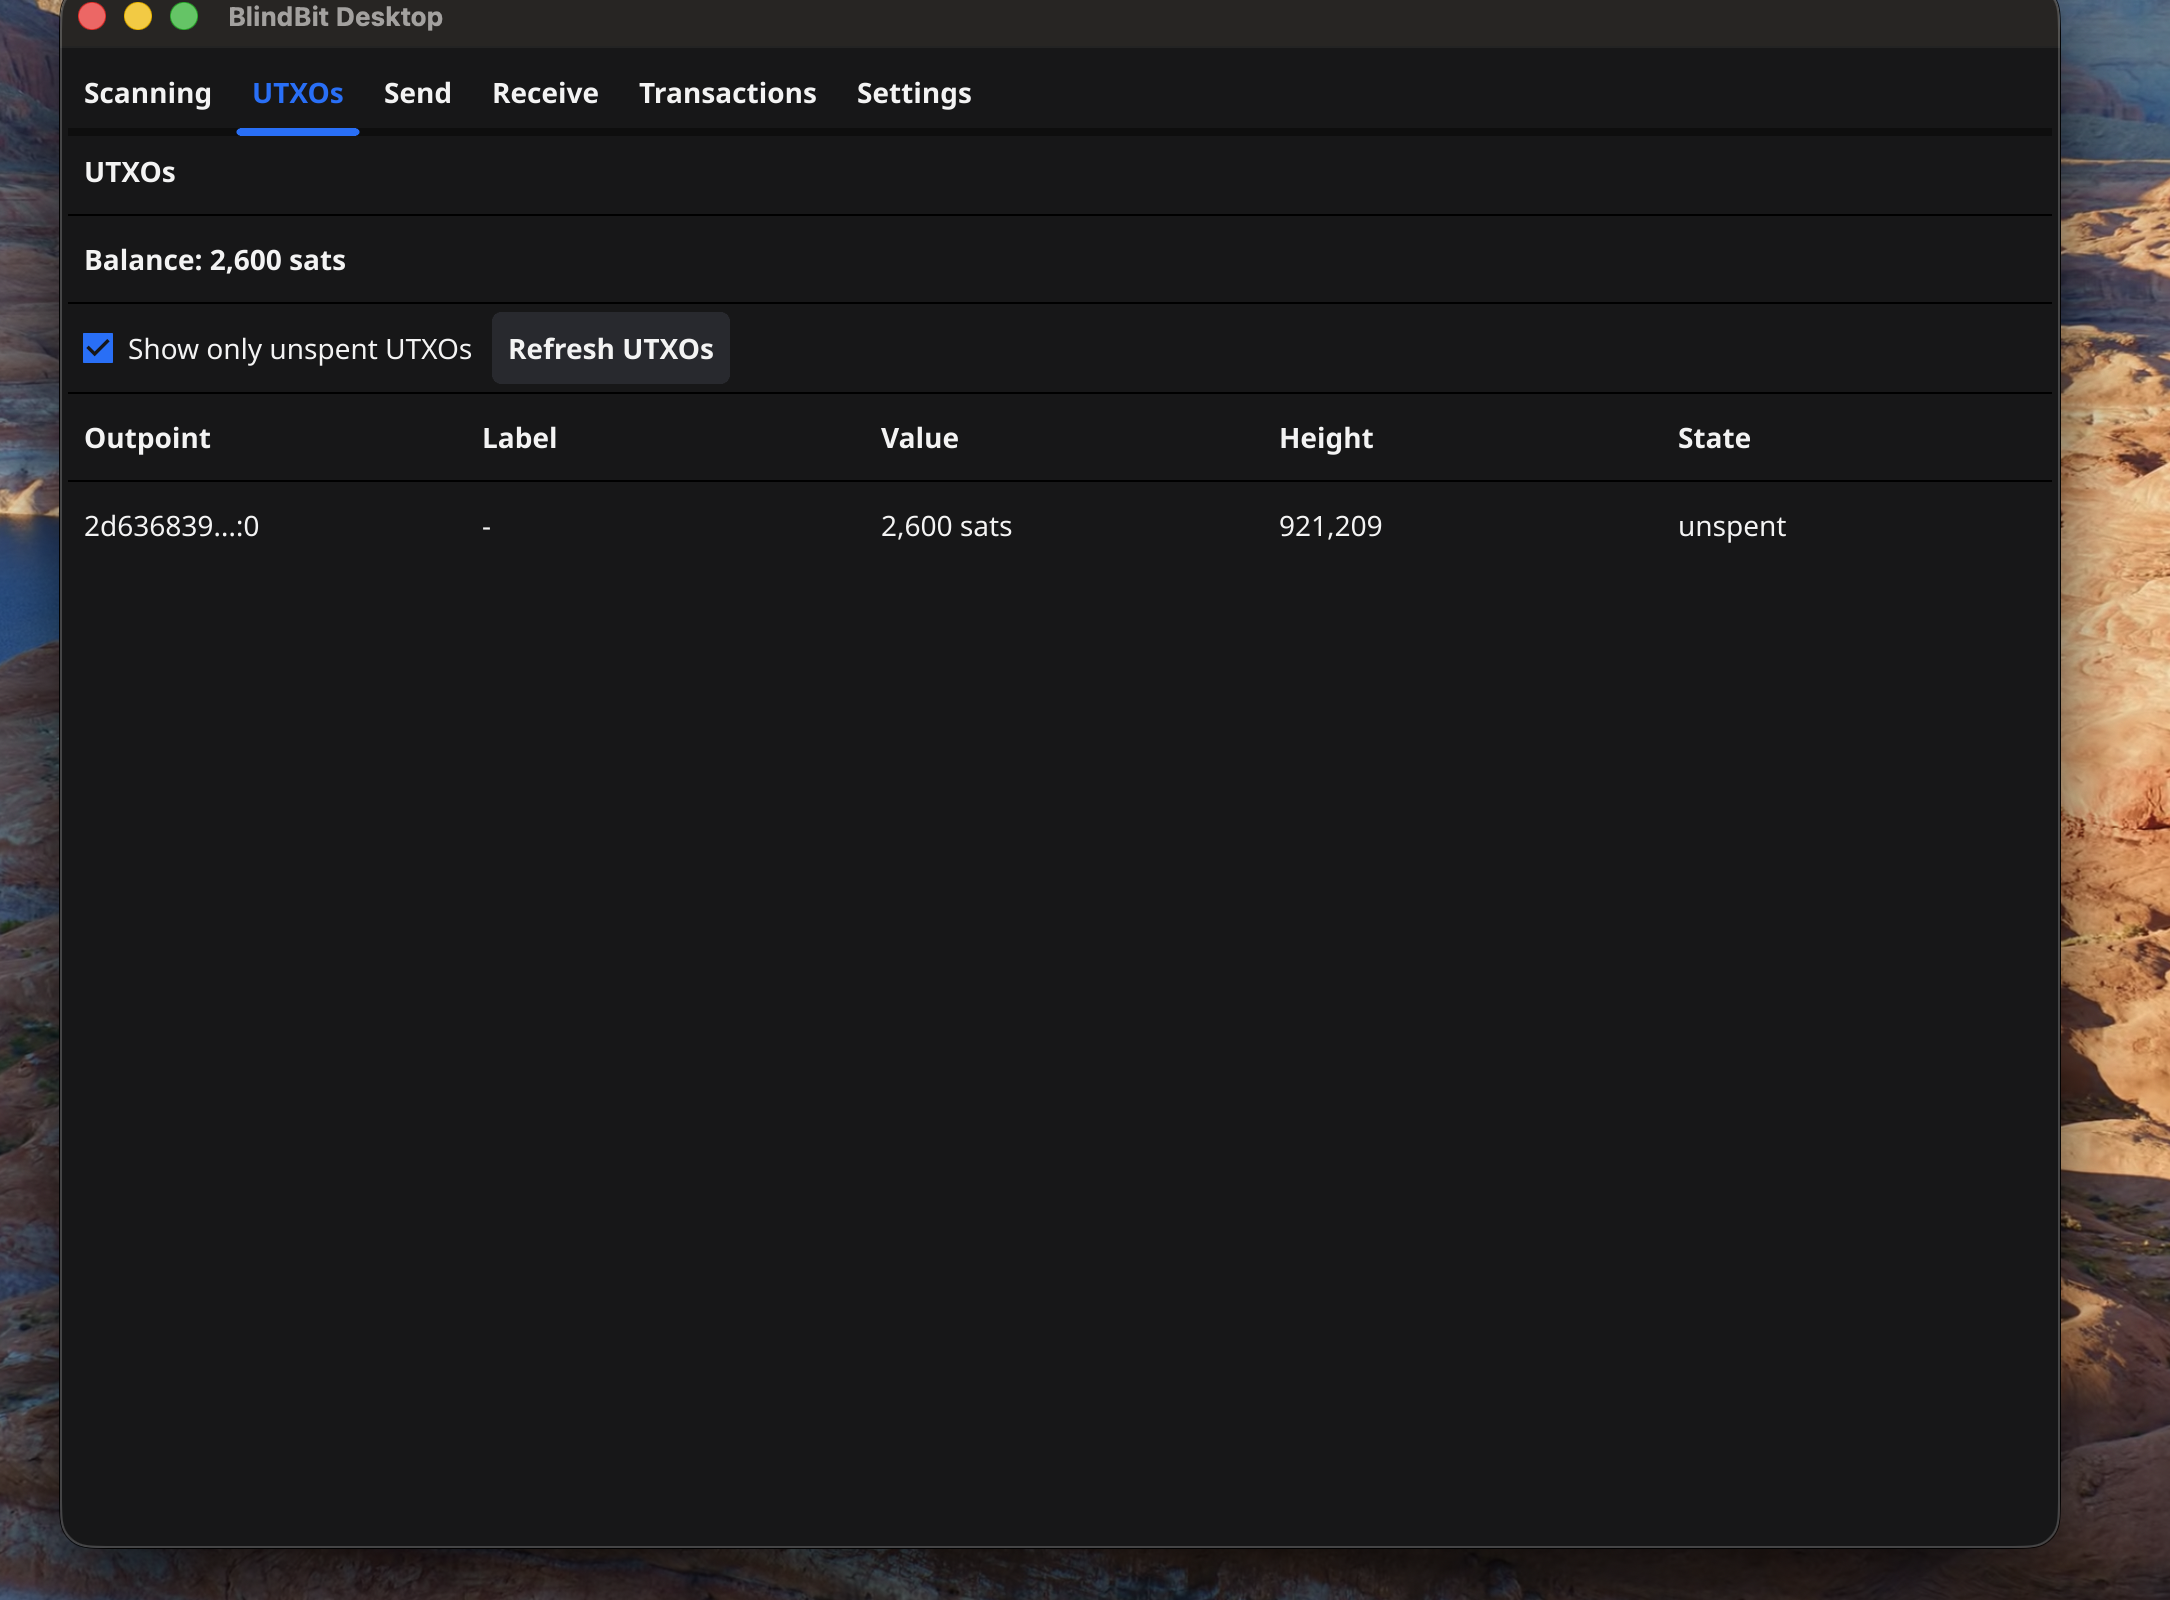Click the Label column header
Screen dimensions: 2170x1600
tap(519, 438)
